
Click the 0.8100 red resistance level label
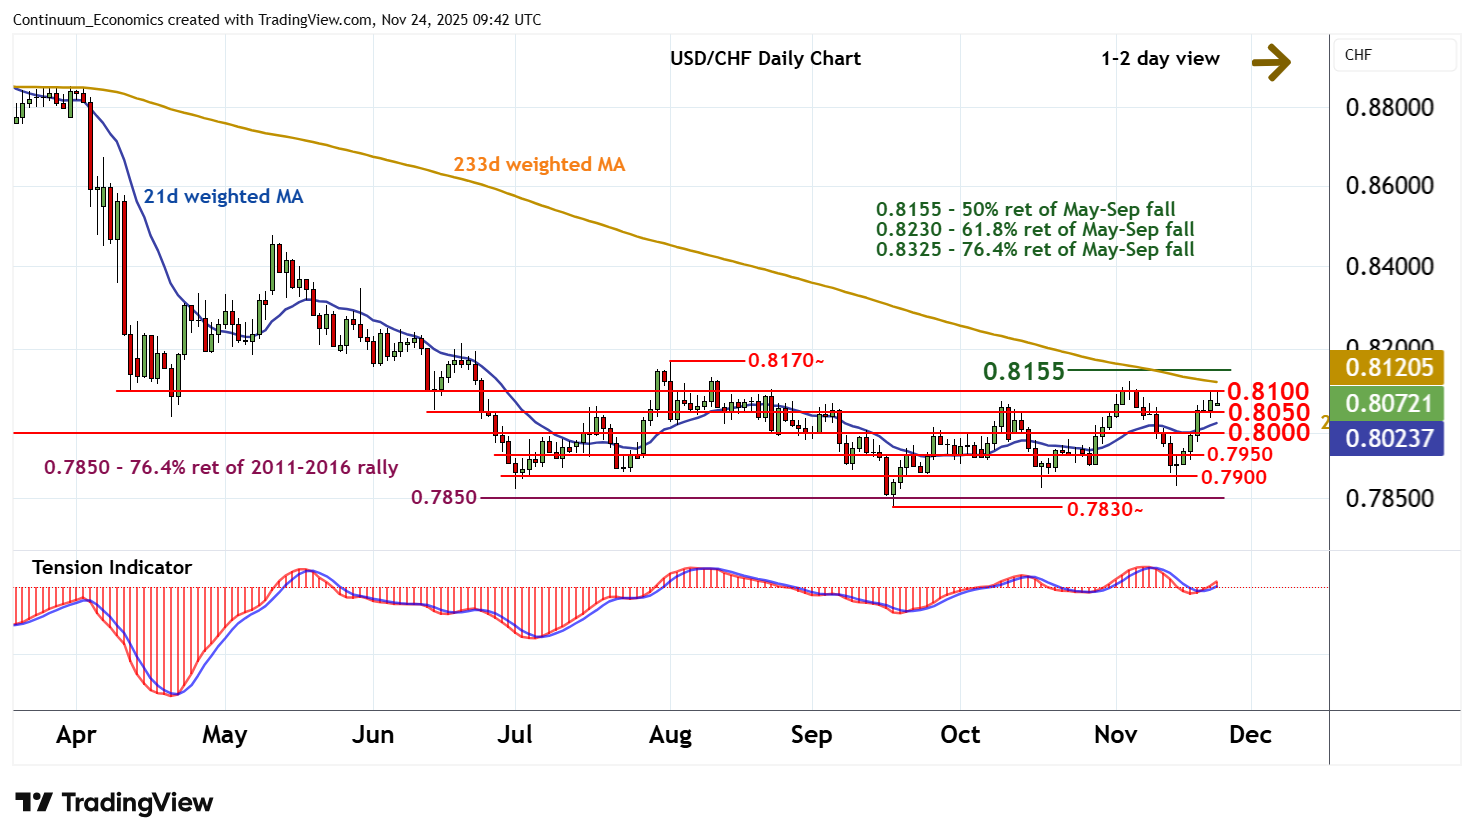pos(1268,391)
